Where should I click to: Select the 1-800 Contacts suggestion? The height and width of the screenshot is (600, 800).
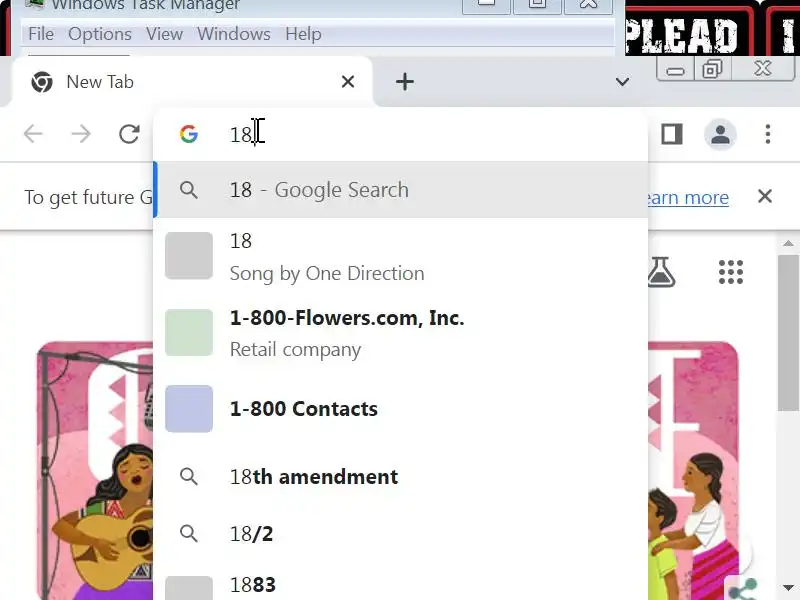pyautogui.click(x=401, y=409)
